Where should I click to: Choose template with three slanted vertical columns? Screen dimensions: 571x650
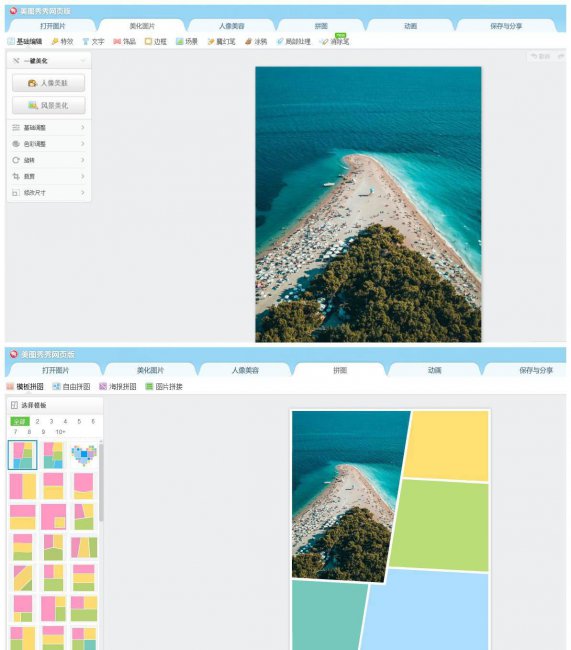84,547
